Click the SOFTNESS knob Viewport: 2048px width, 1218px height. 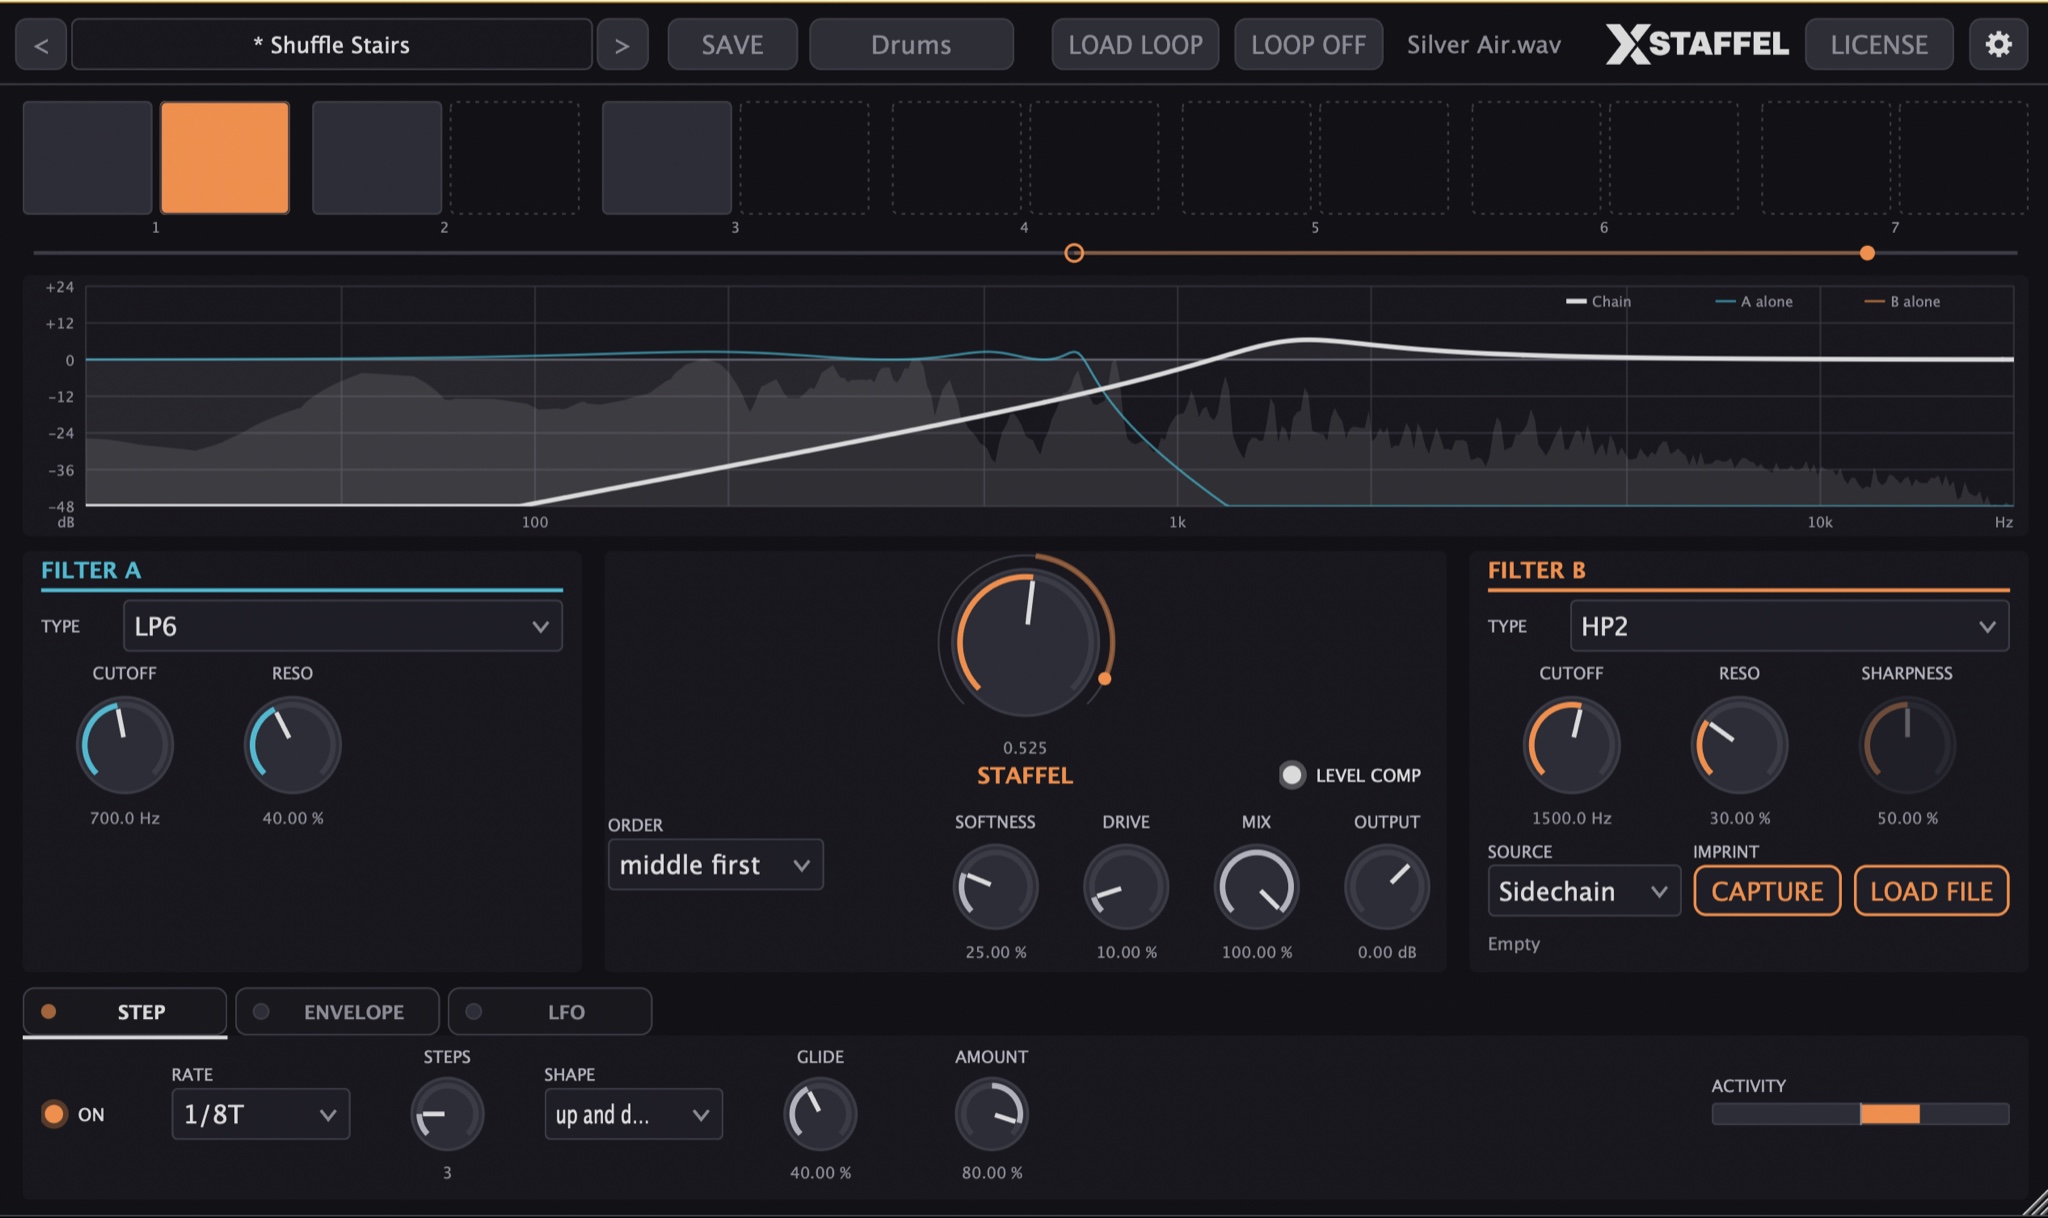(x=995, y=887)
